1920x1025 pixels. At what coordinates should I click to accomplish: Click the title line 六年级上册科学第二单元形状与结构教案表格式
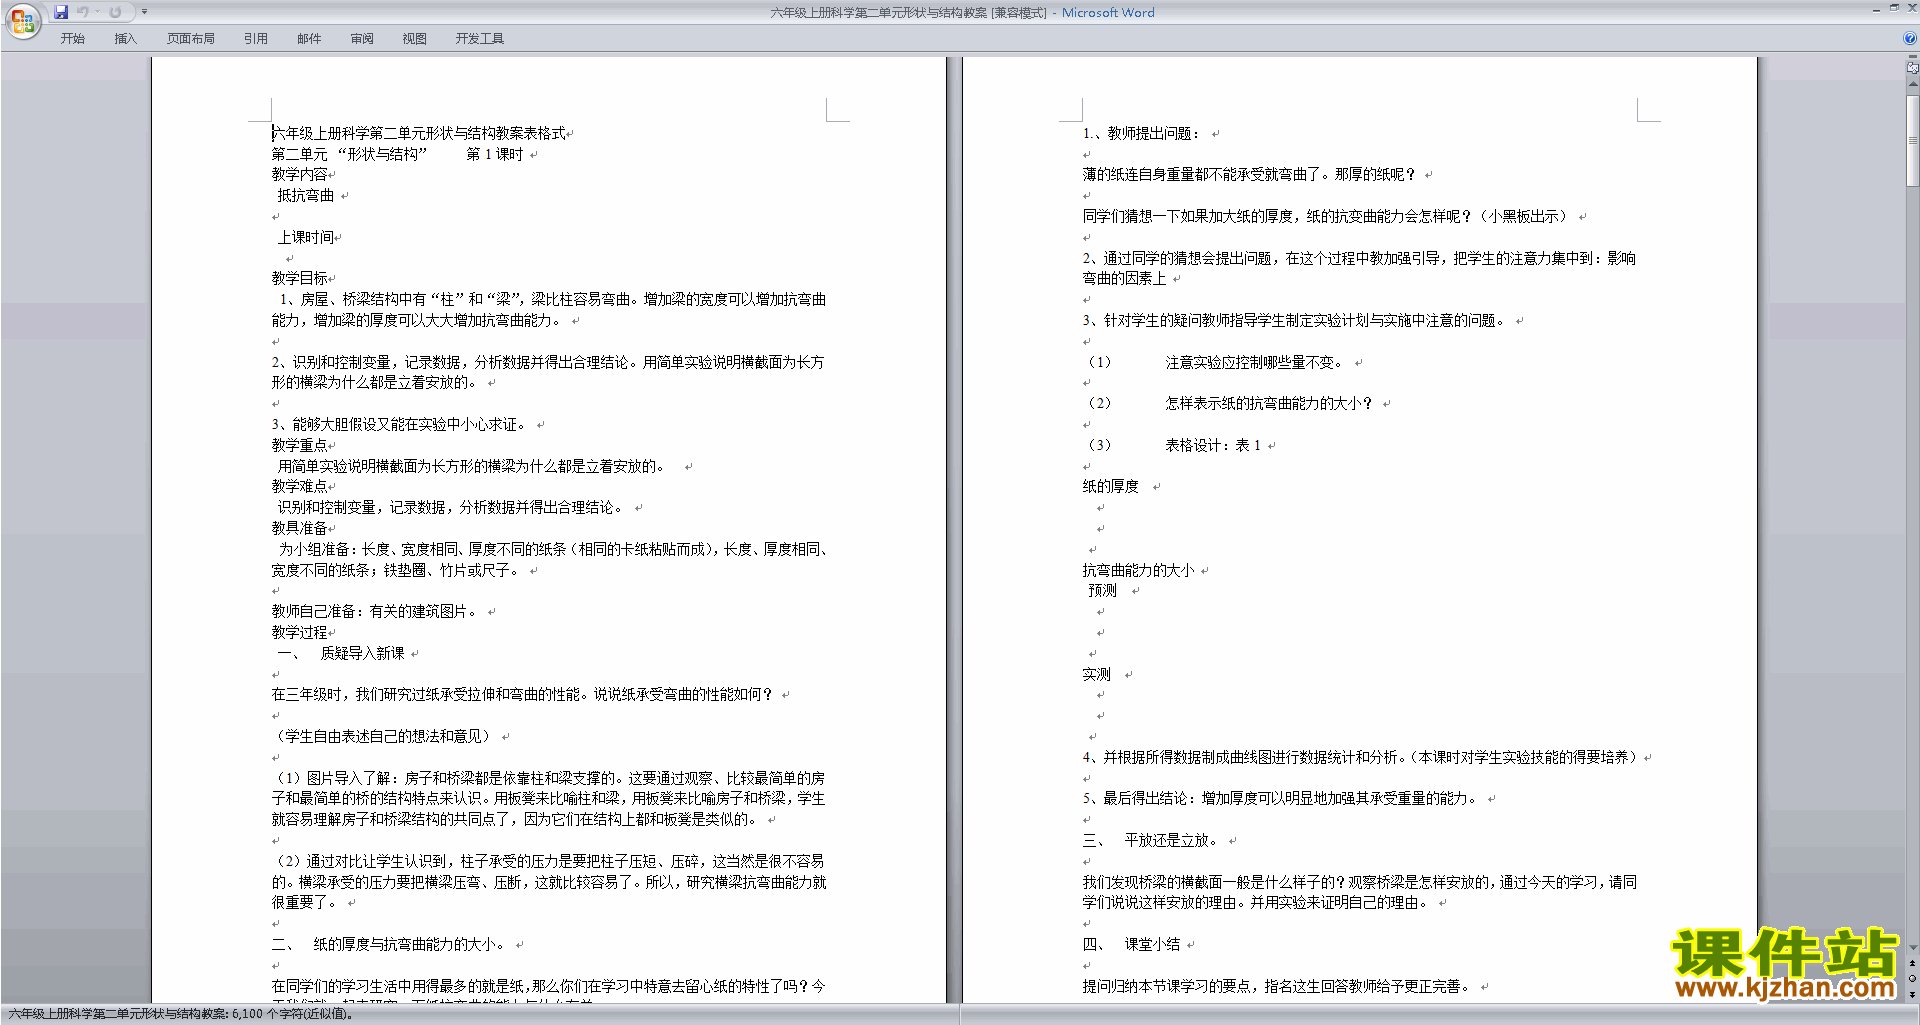419,133
